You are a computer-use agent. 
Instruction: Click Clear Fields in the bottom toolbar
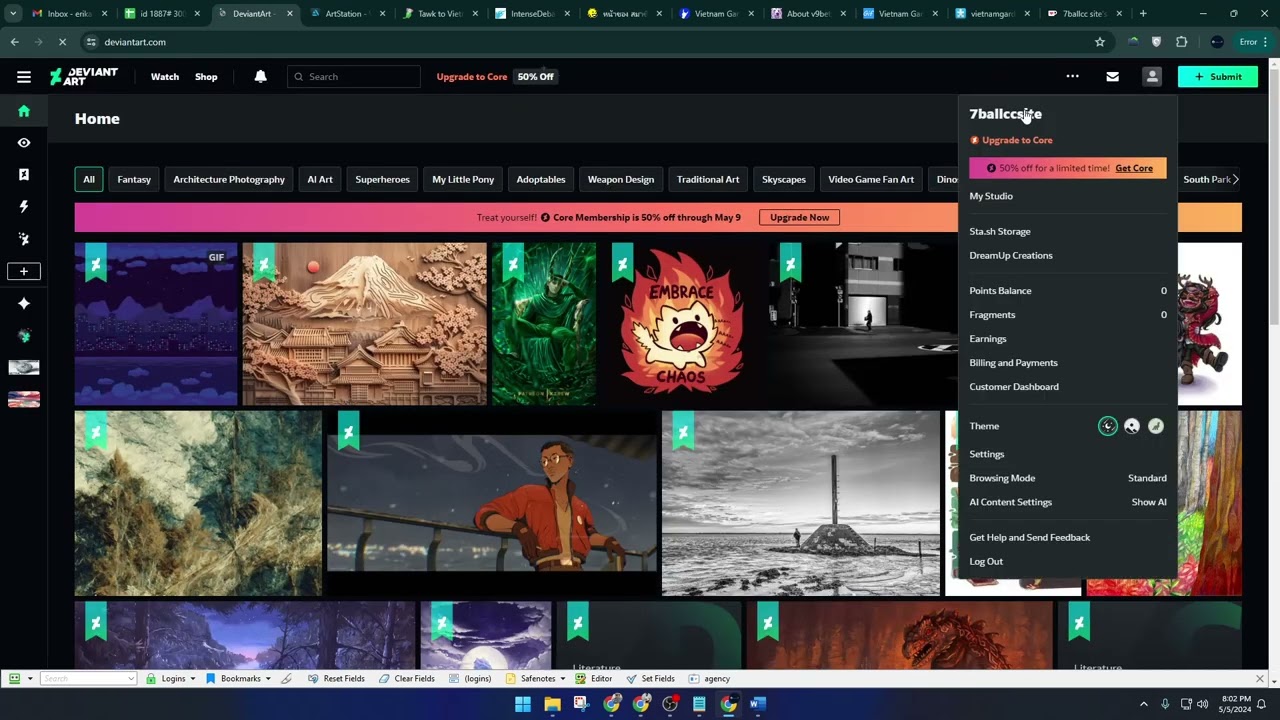407,678
